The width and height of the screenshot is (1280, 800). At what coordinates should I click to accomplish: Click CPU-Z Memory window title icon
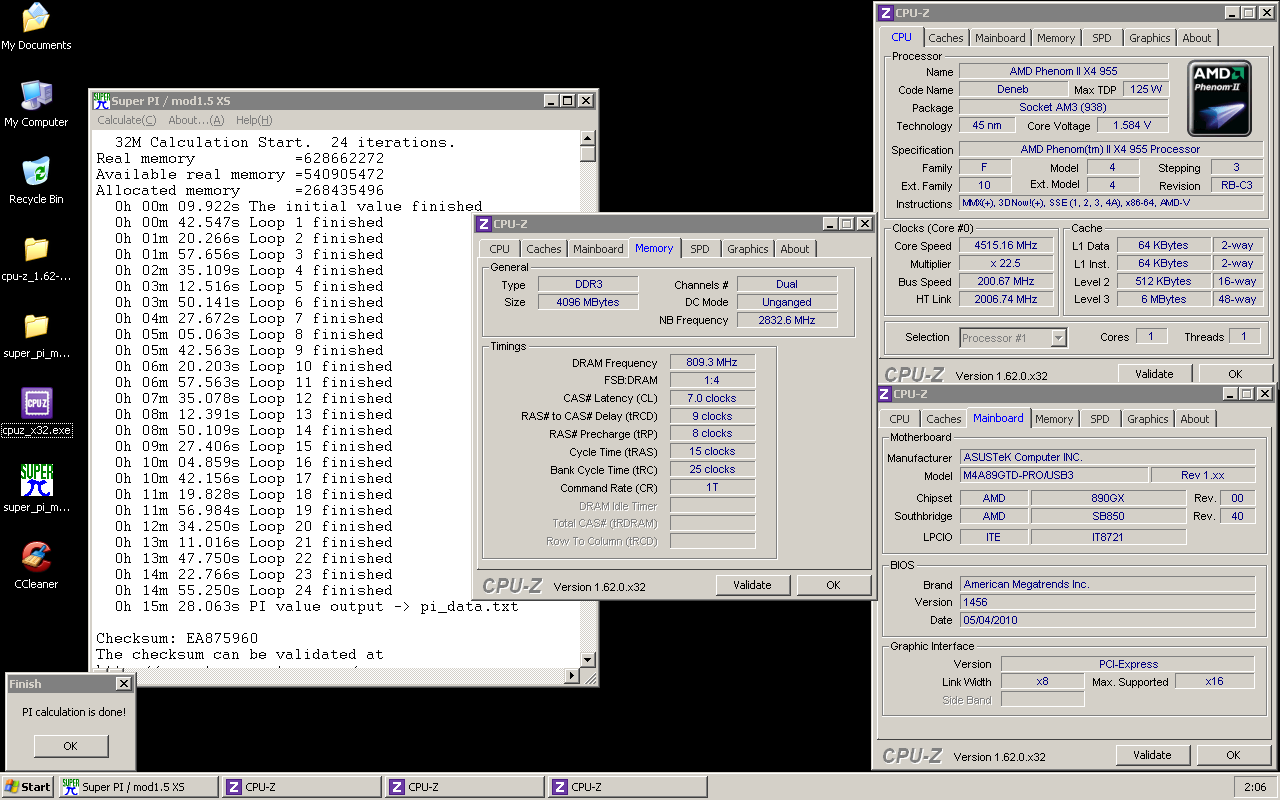coord(483,224)
